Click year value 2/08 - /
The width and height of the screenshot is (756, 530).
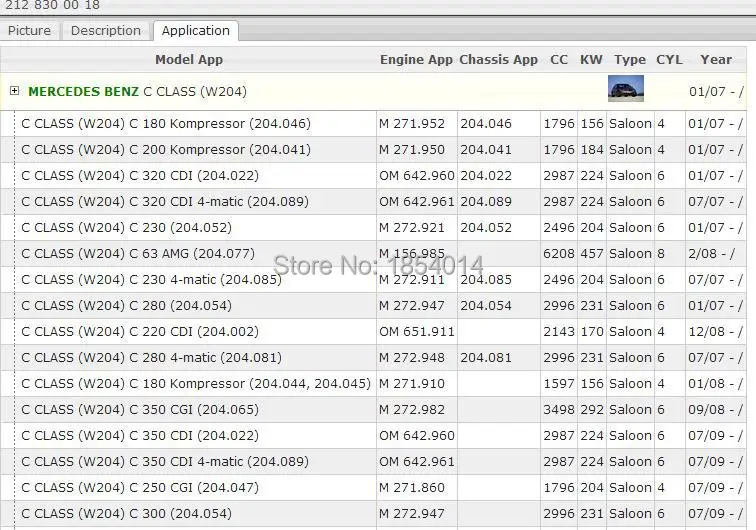coord(712,254)
